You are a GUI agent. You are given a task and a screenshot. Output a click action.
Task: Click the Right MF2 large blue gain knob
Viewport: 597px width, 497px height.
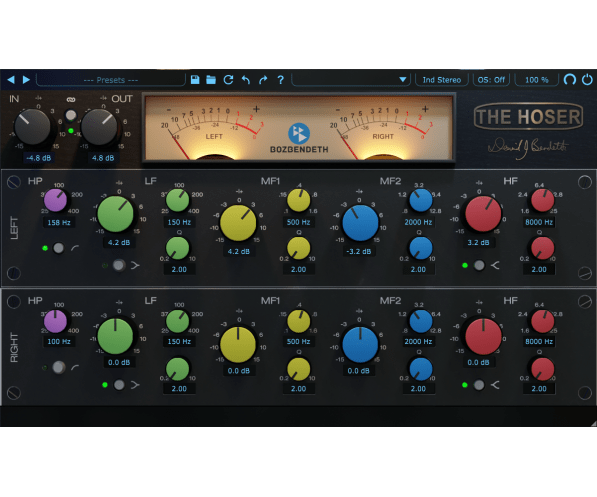360,344
